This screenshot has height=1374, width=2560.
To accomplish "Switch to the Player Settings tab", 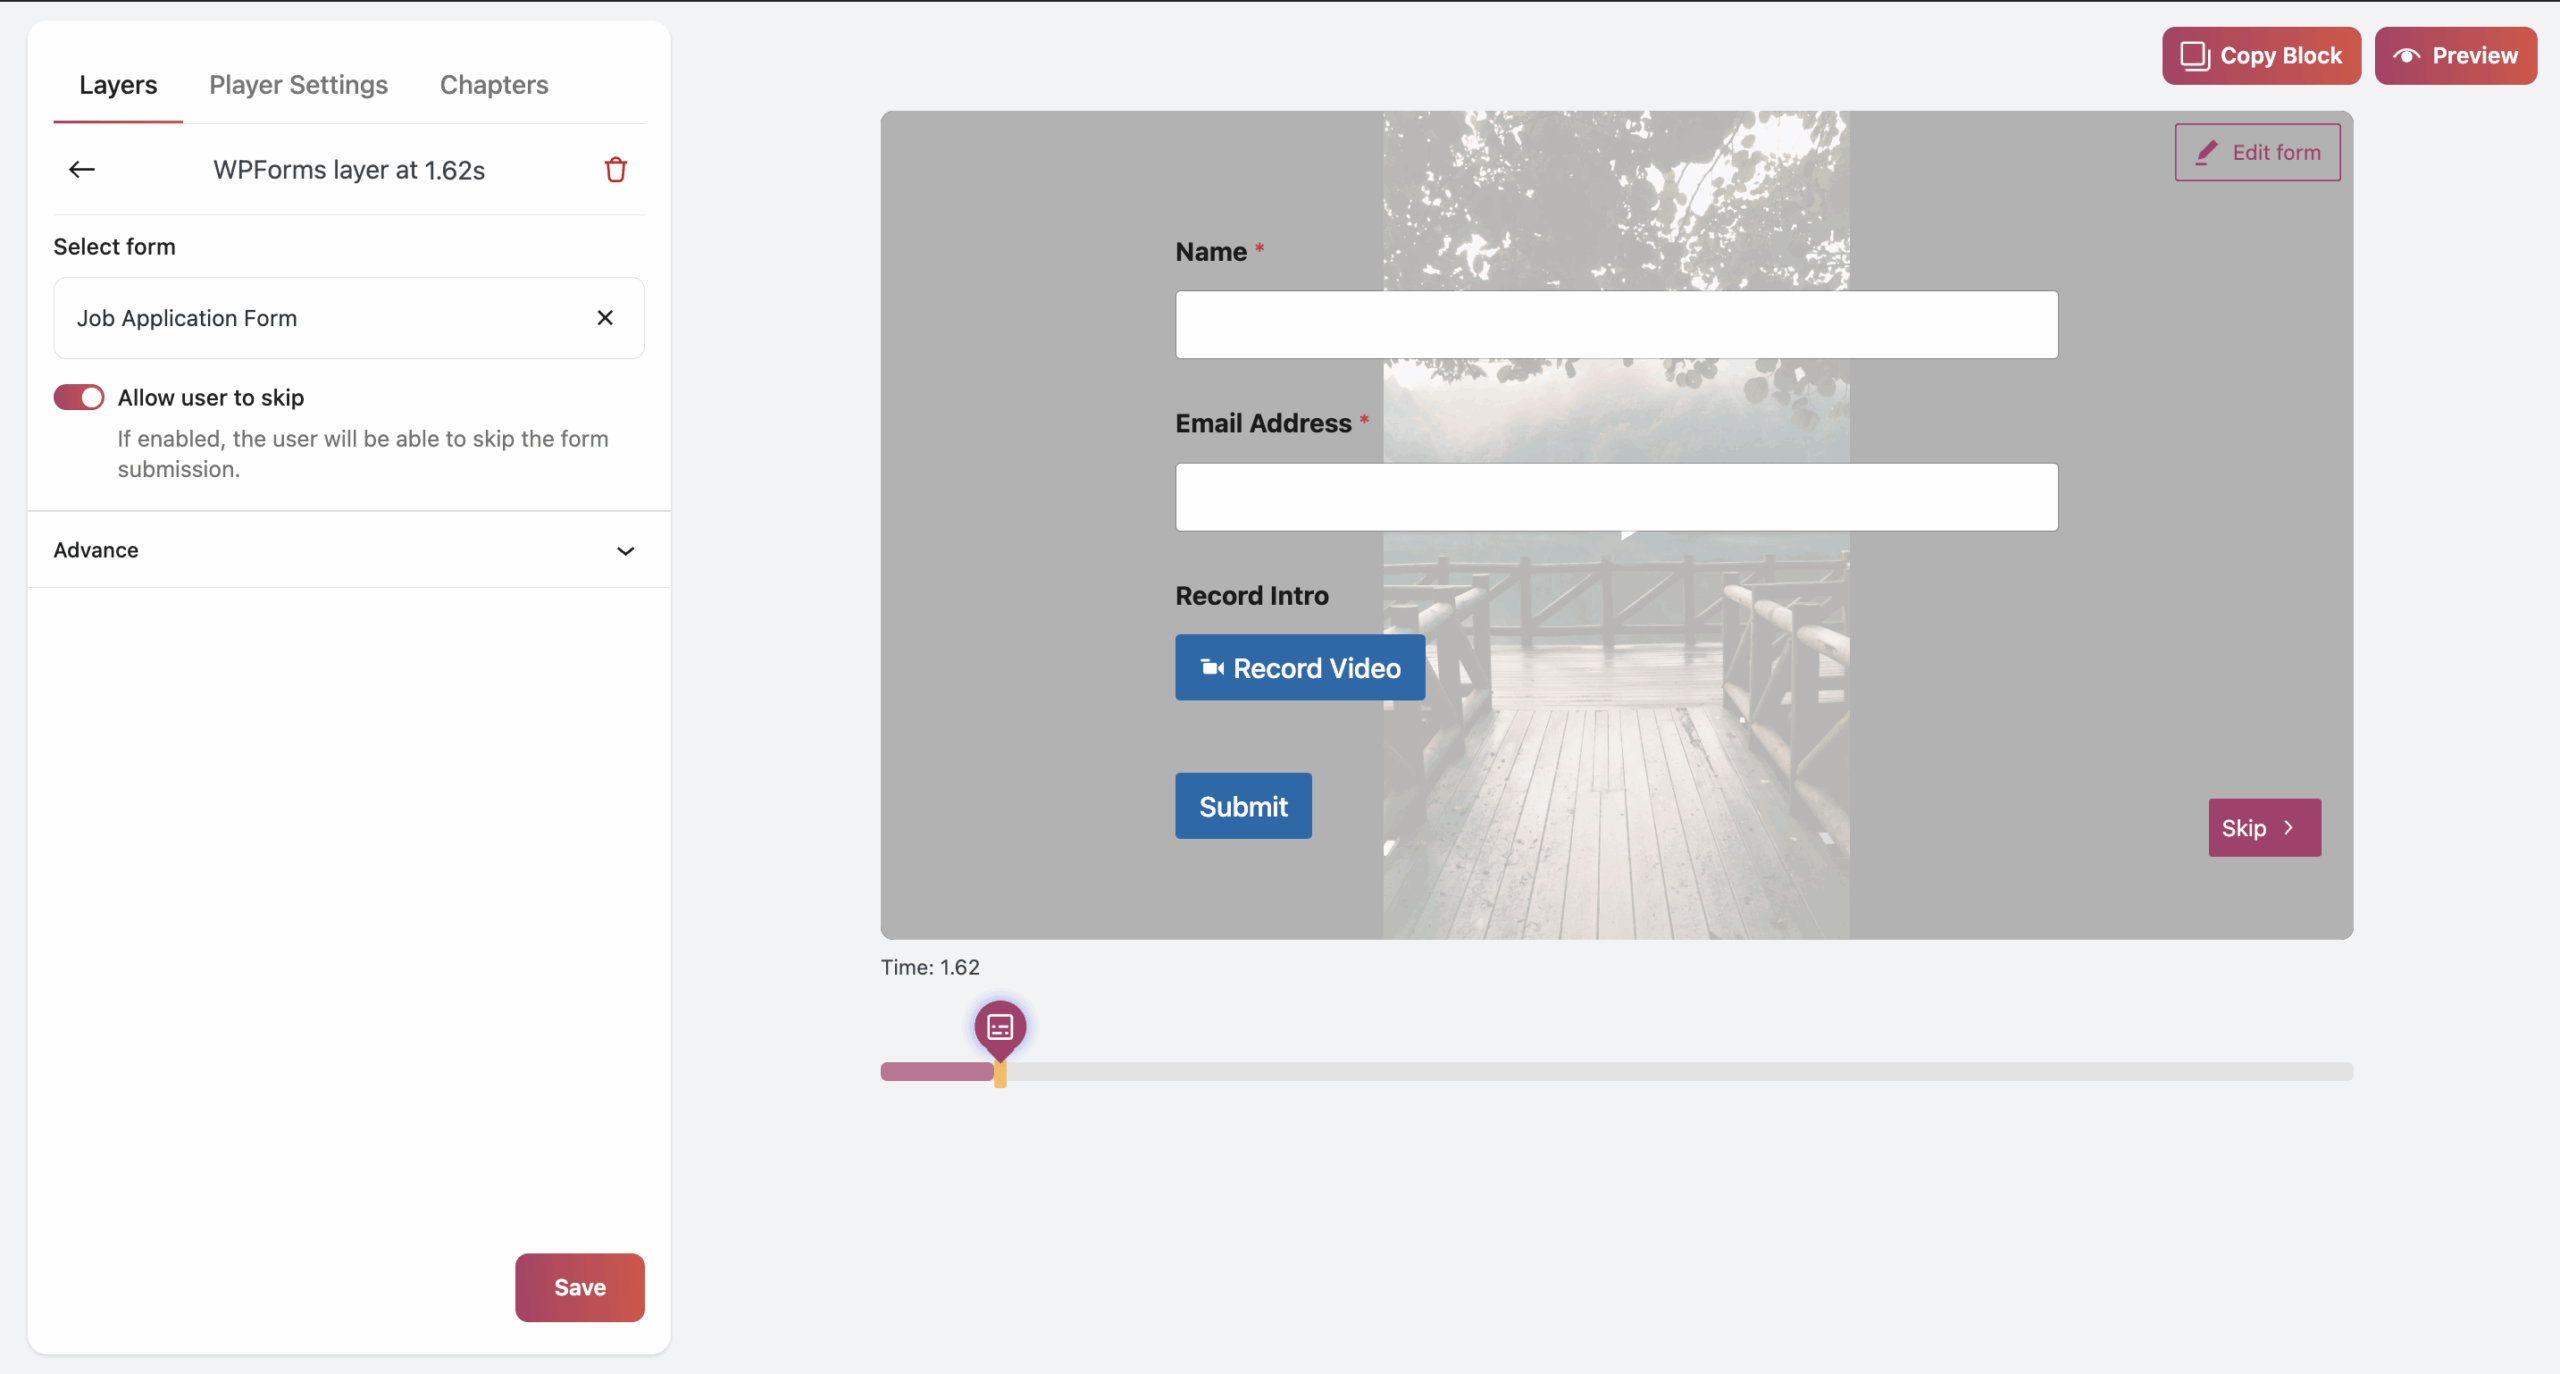I will tap(298, 85).
